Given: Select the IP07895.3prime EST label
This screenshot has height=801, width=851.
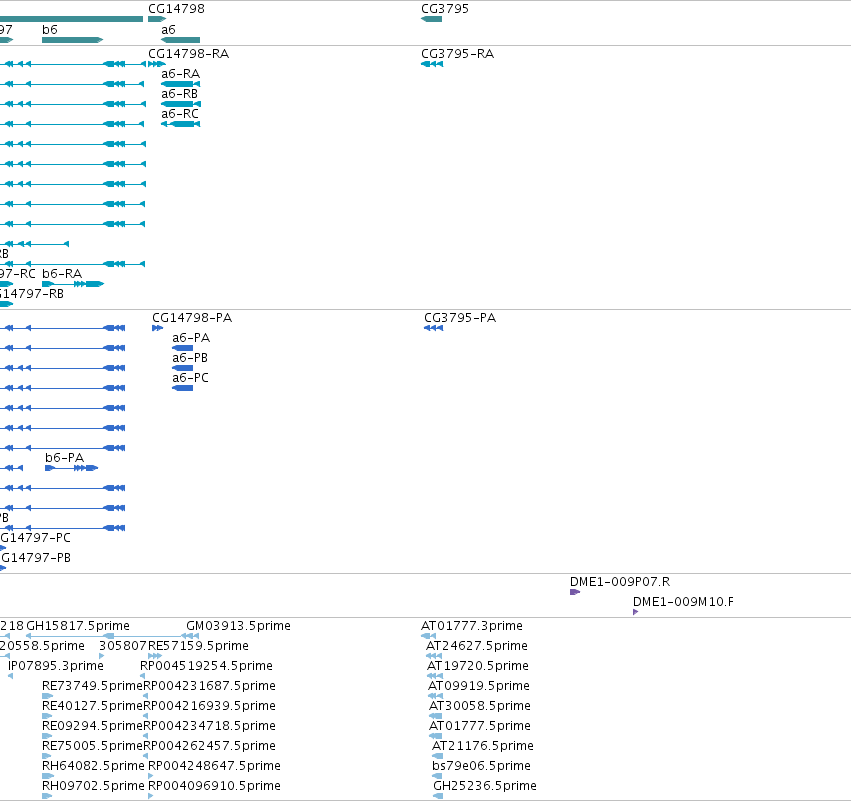Looking at the screenshot, I should (56, 666).
